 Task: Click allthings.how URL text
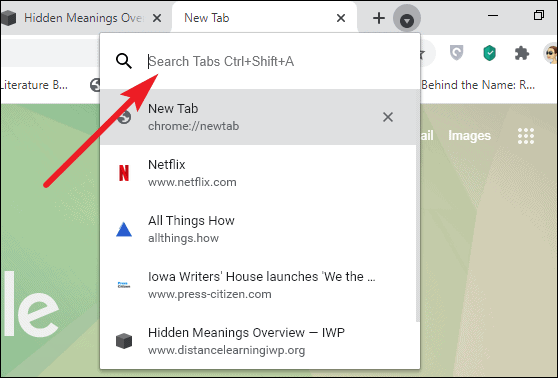point(183,238)
